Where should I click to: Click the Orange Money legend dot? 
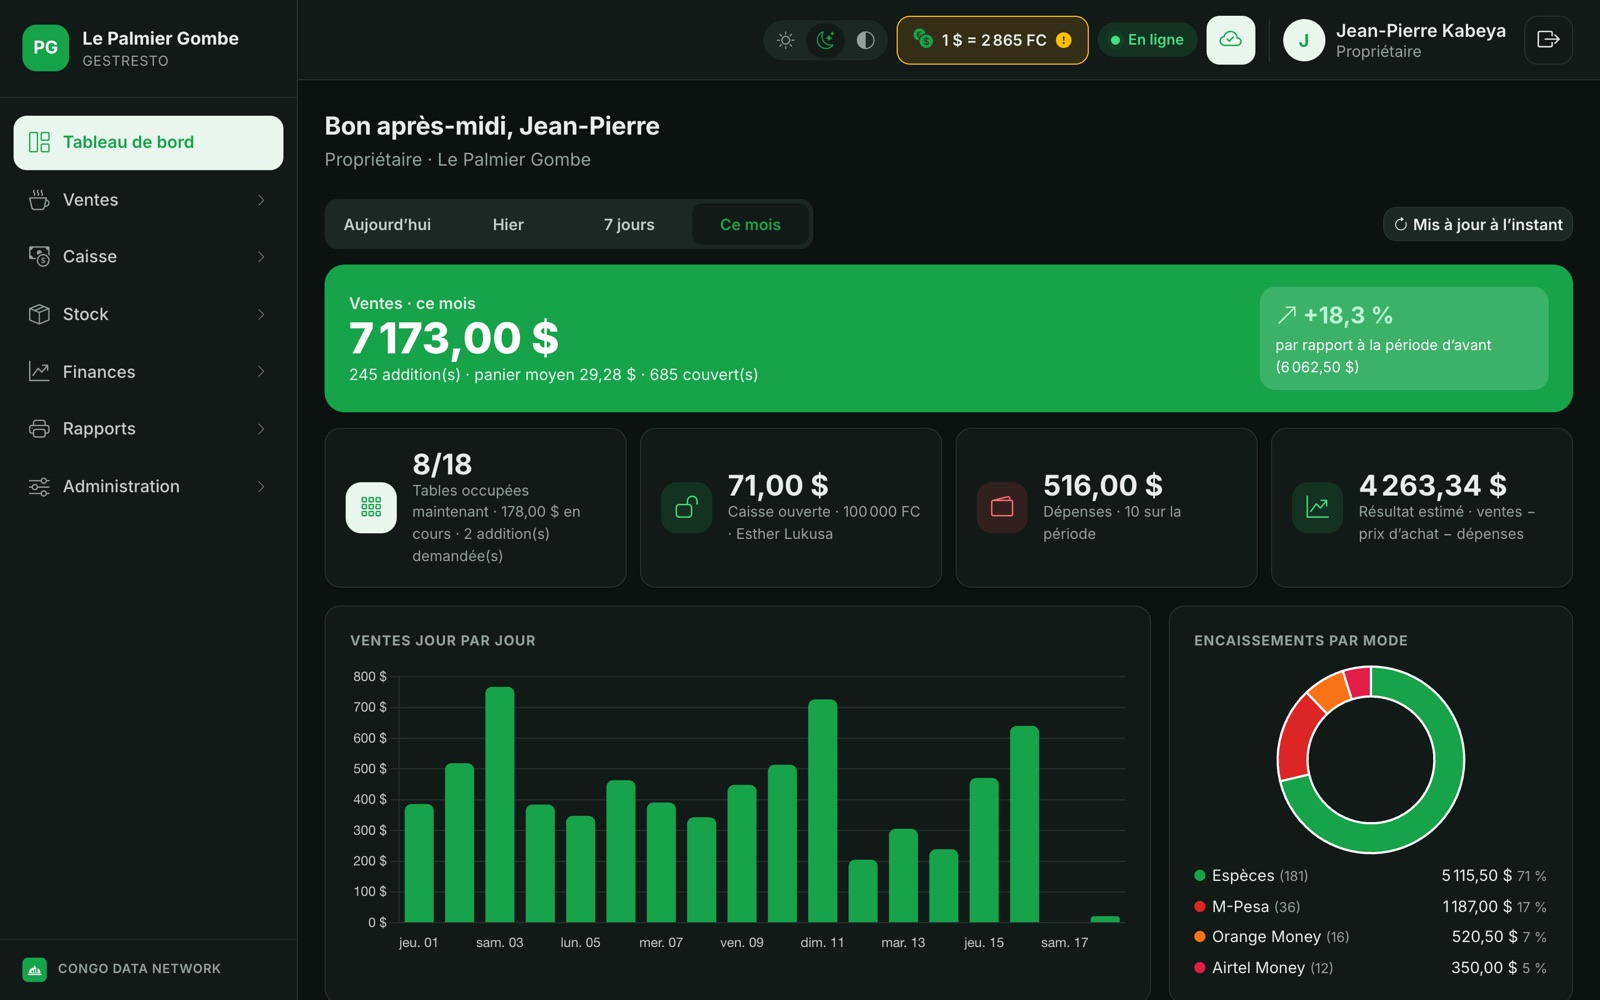1200,937
